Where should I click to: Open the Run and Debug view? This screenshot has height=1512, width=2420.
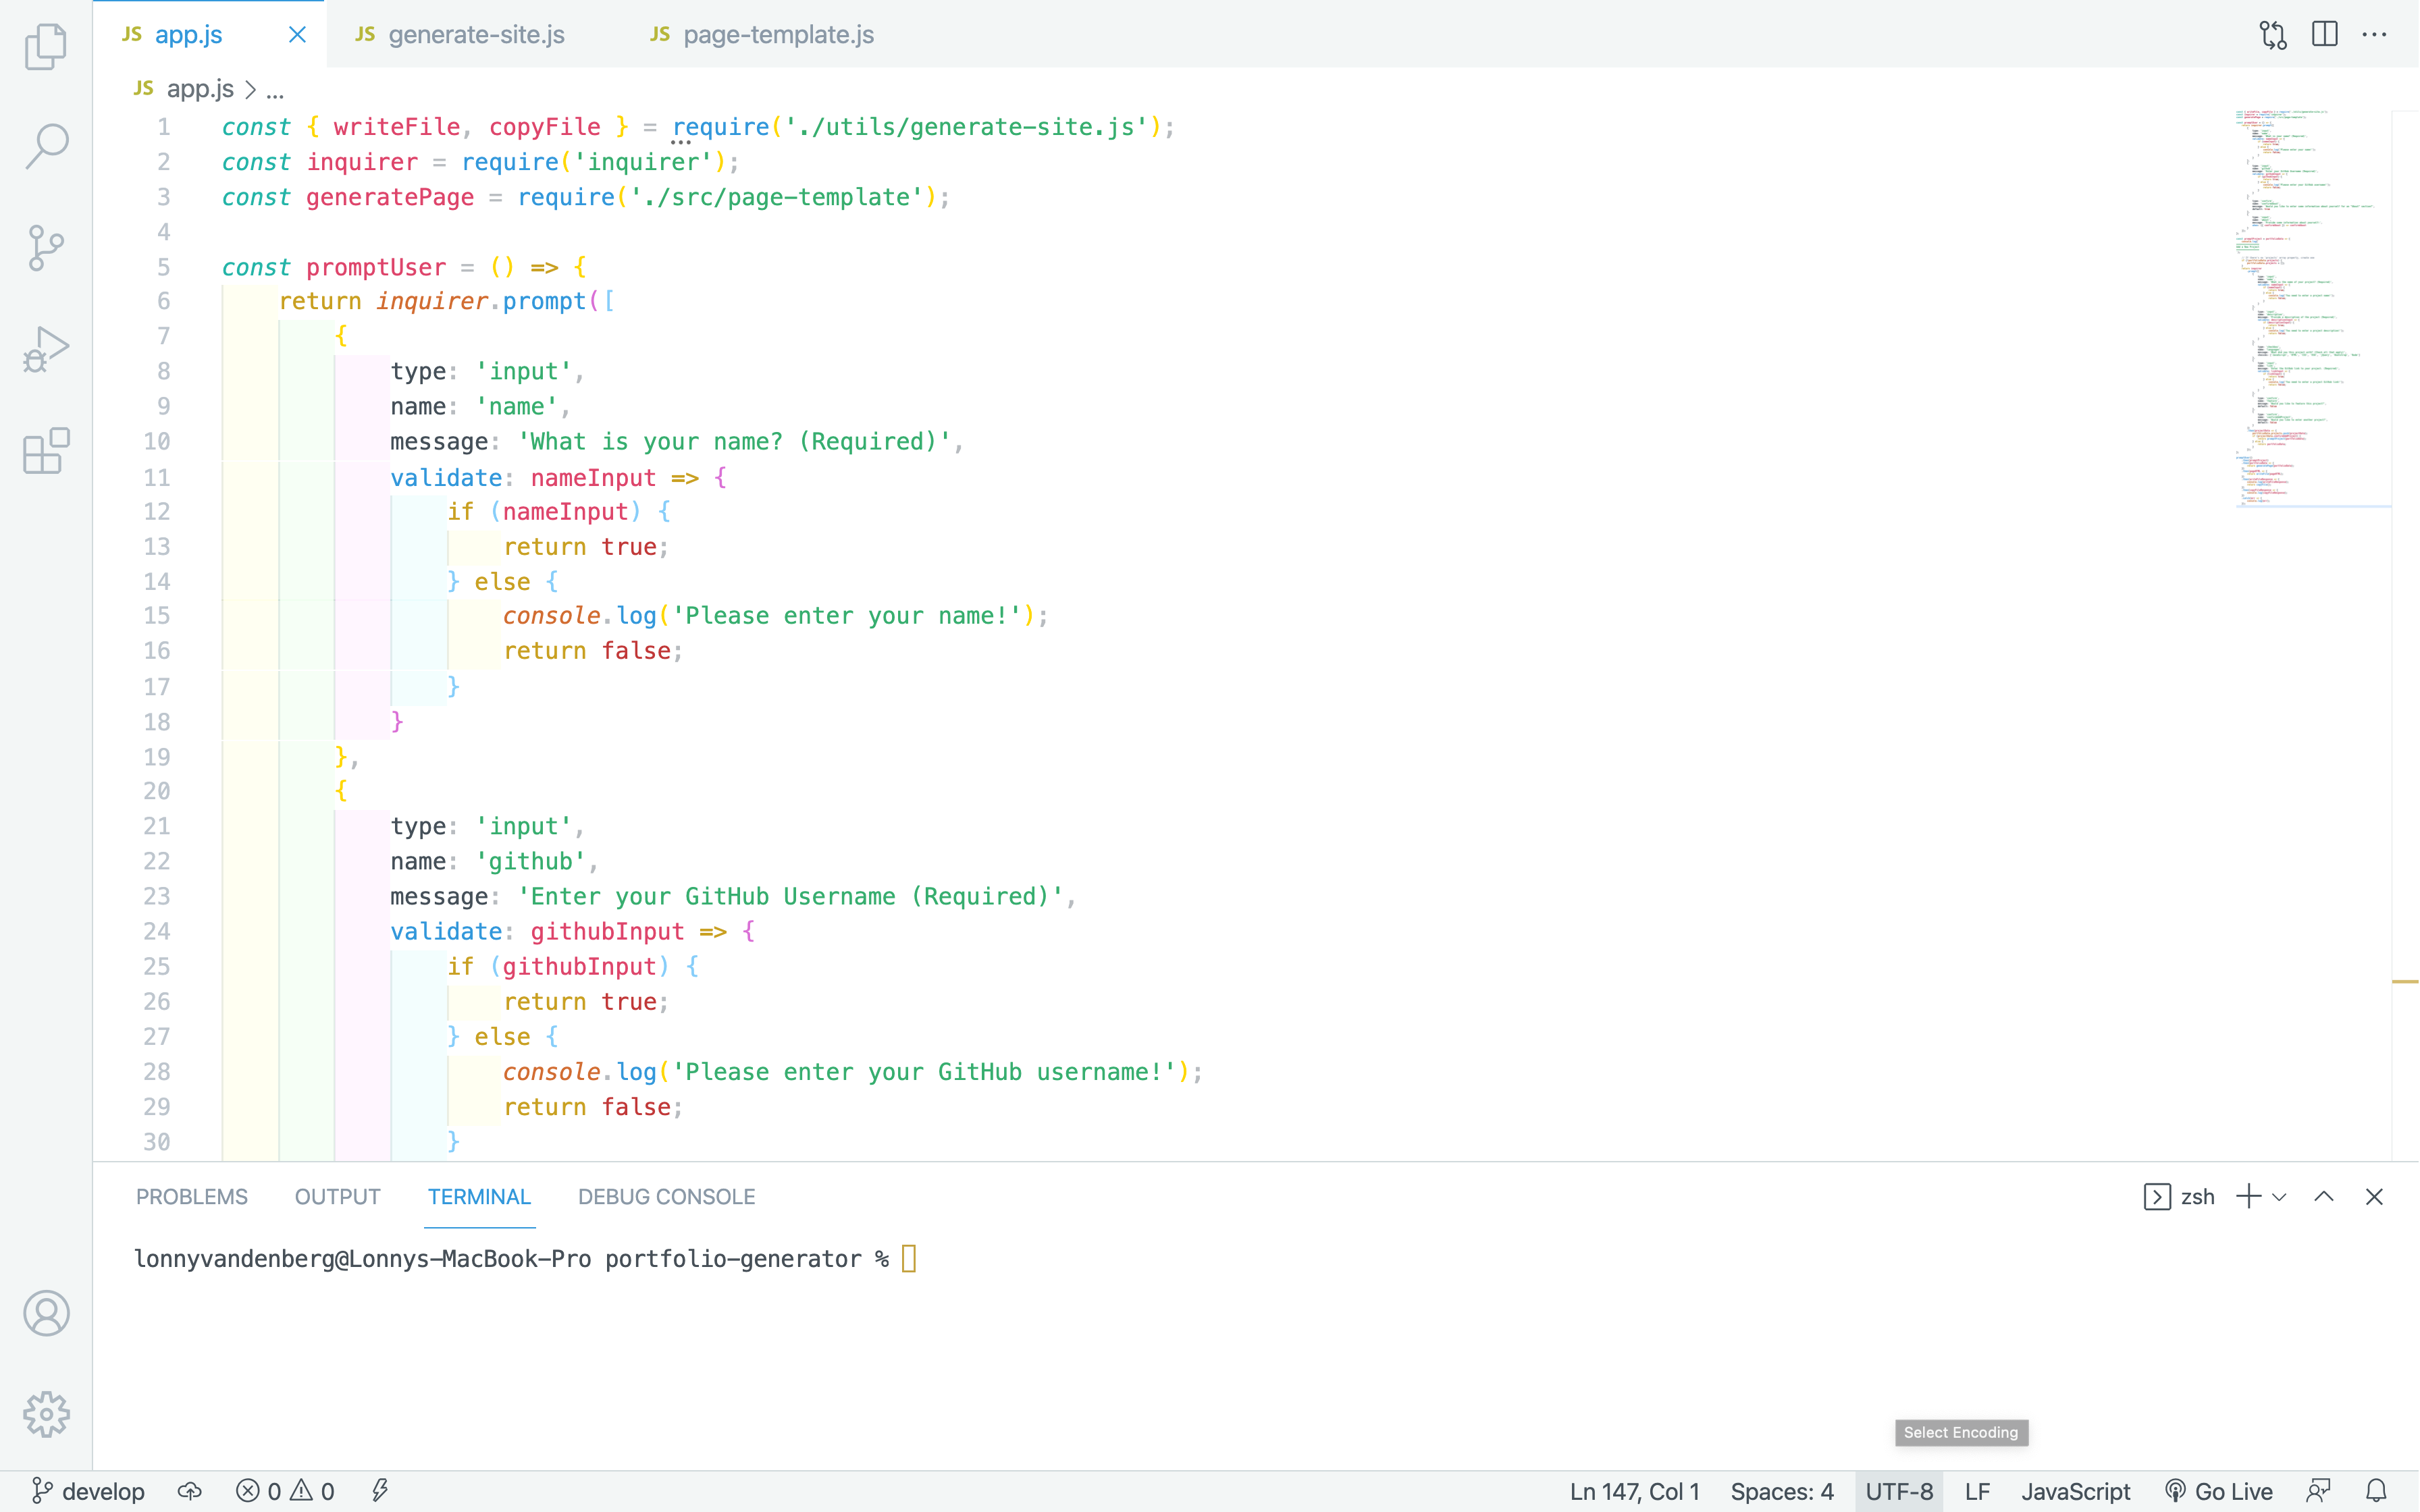(x=45, y=348)
